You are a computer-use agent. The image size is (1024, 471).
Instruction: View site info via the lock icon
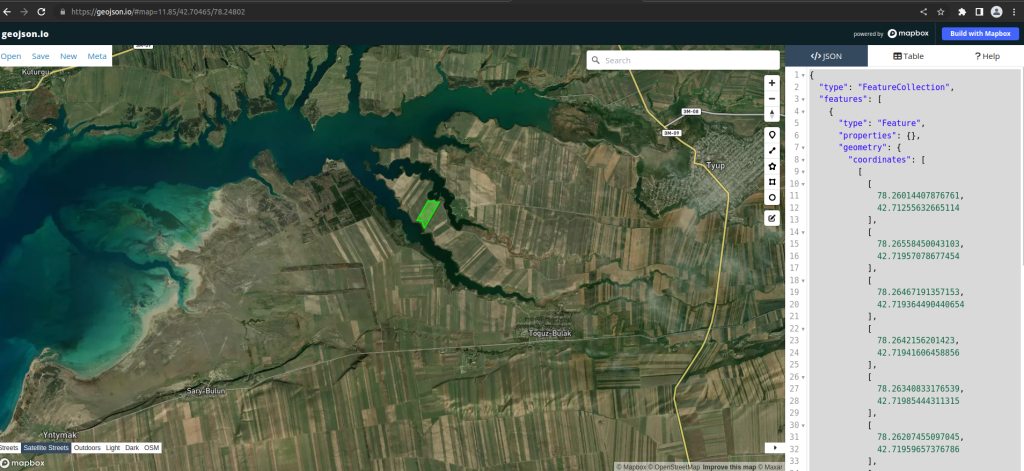coord(63,12)
